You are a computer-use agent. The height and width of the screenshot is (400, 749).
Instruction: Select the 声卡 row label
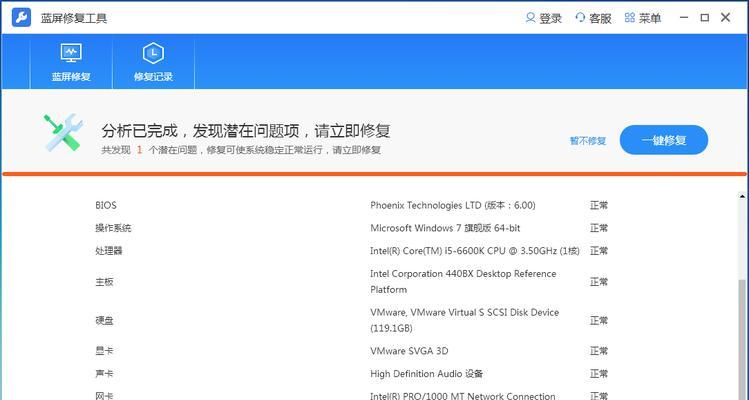click(x=104, y=374)
